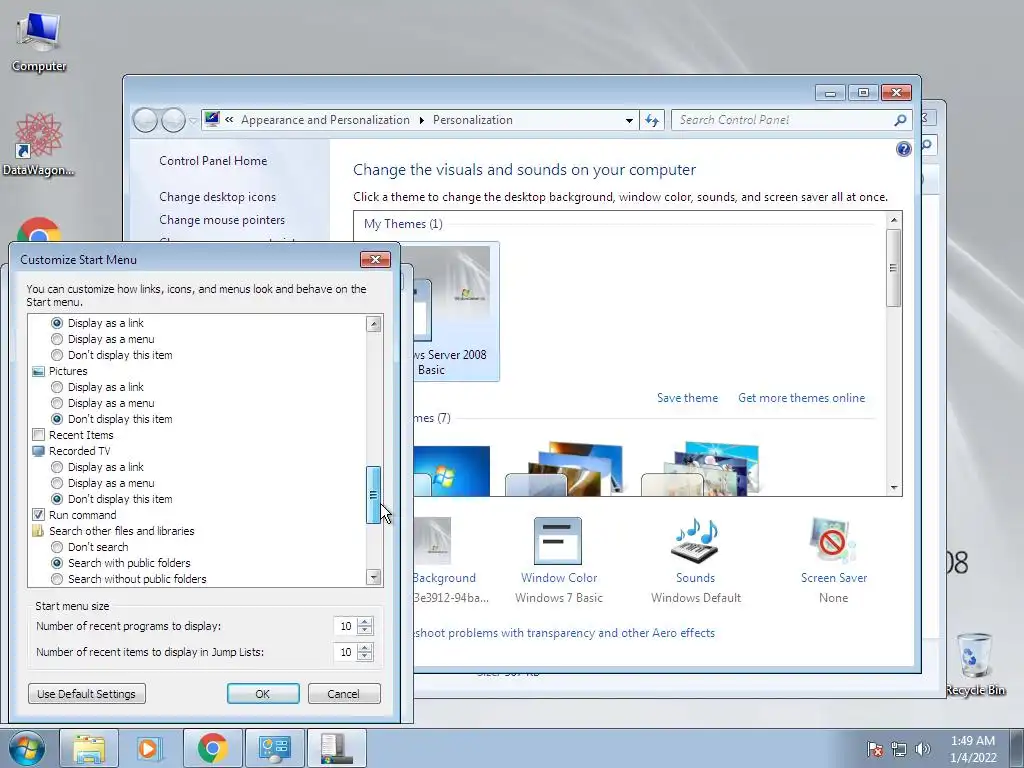
Task: Click in the Search Control Panel field
Action: click(x=784, y=120)
